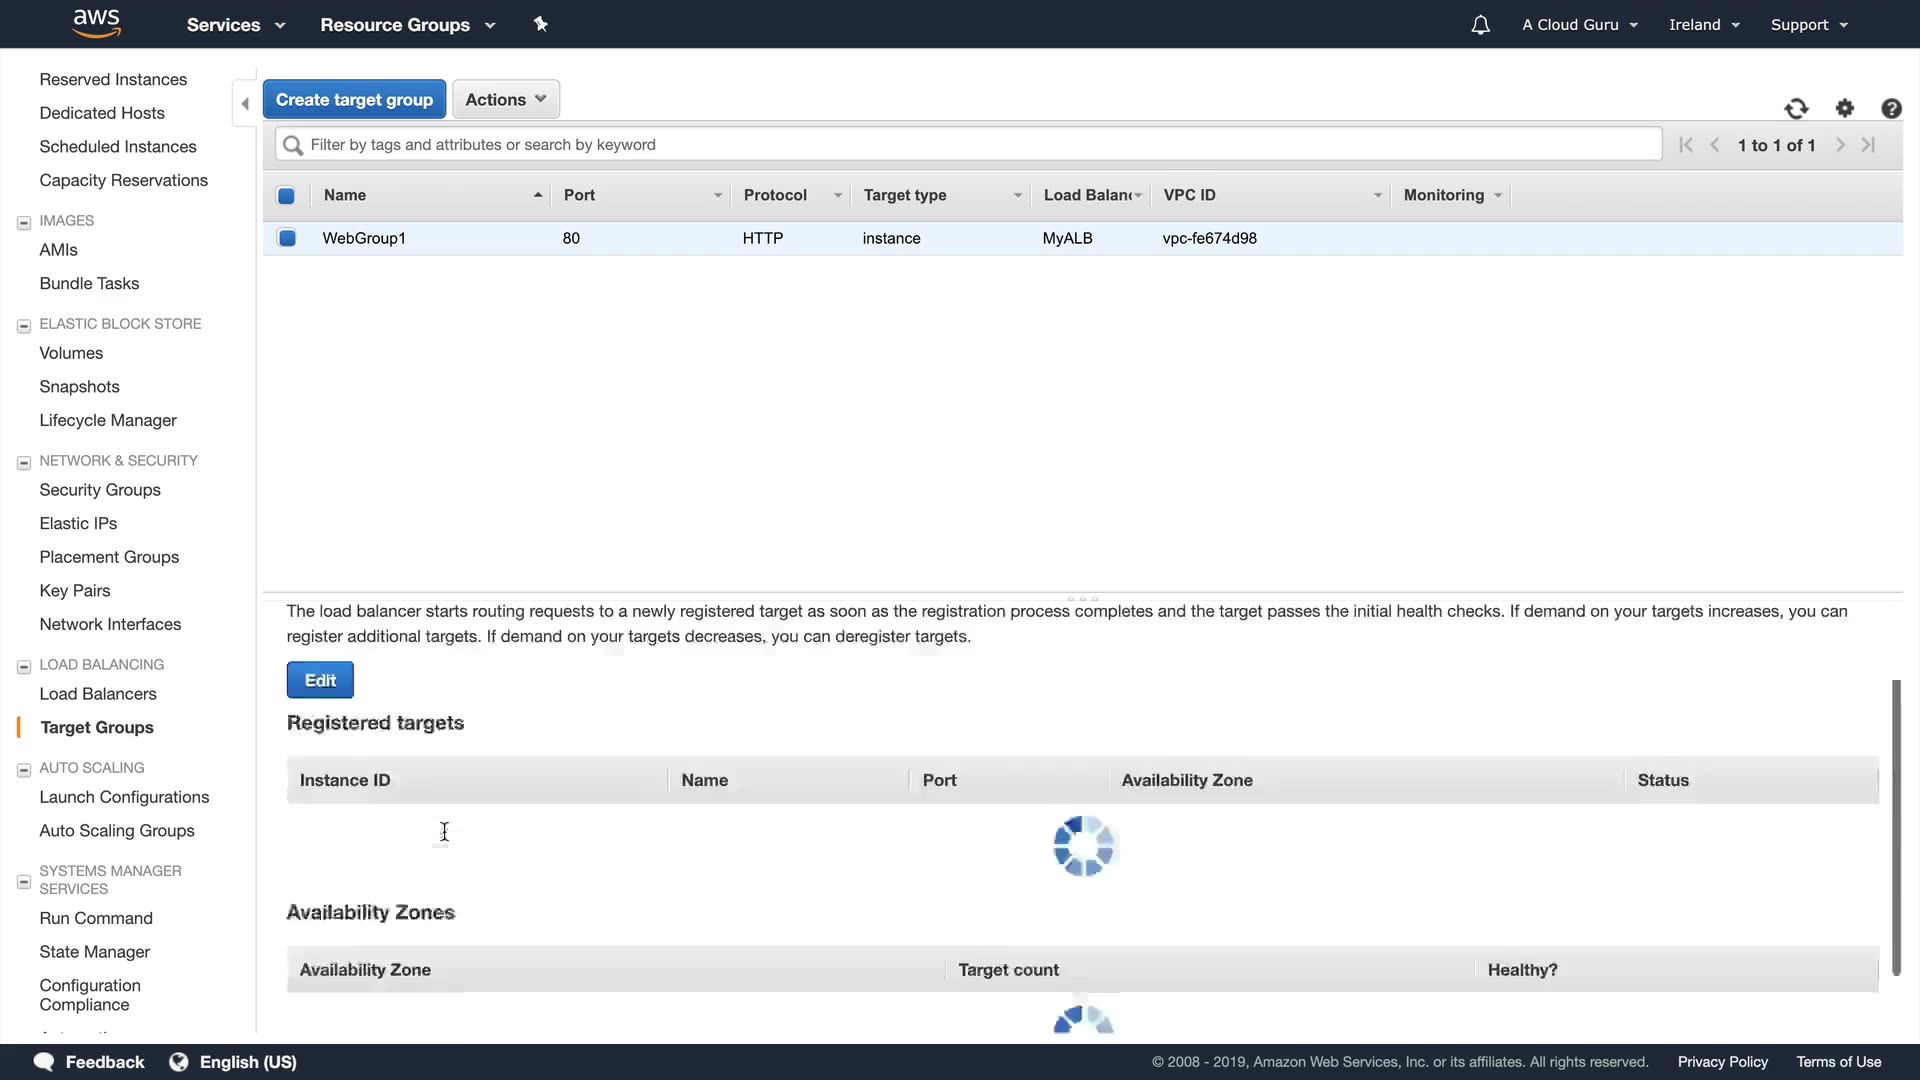This screenshot has width=1920, height=1080.
Task: Open the notifications bell icon
Action: [x=1480, y=25]
